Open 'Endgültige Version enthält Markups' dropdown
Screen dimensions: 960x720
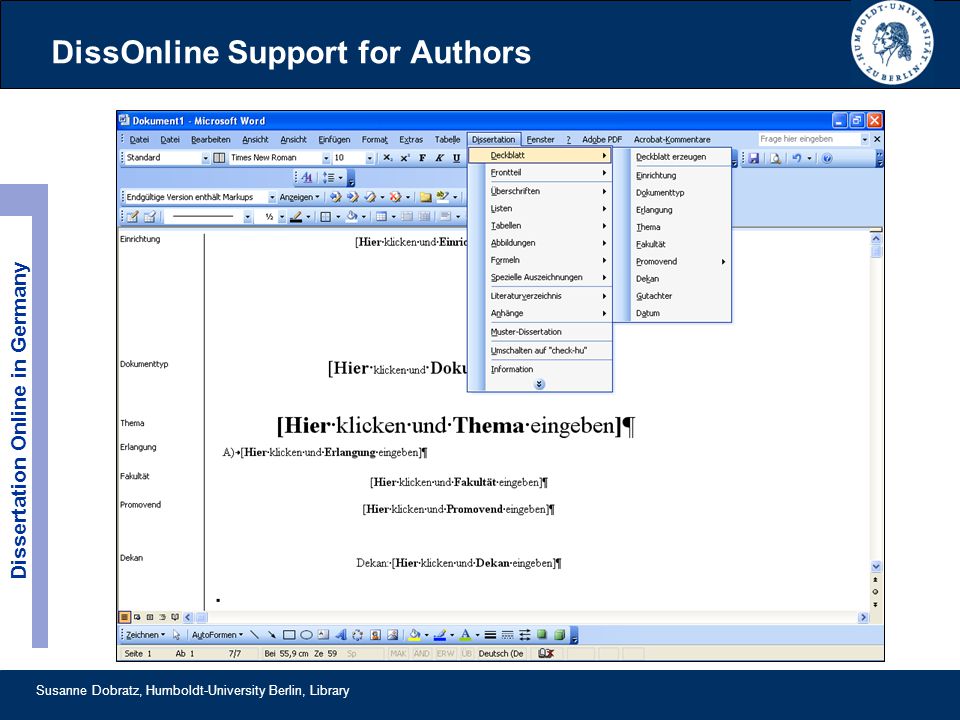point(272,197)
